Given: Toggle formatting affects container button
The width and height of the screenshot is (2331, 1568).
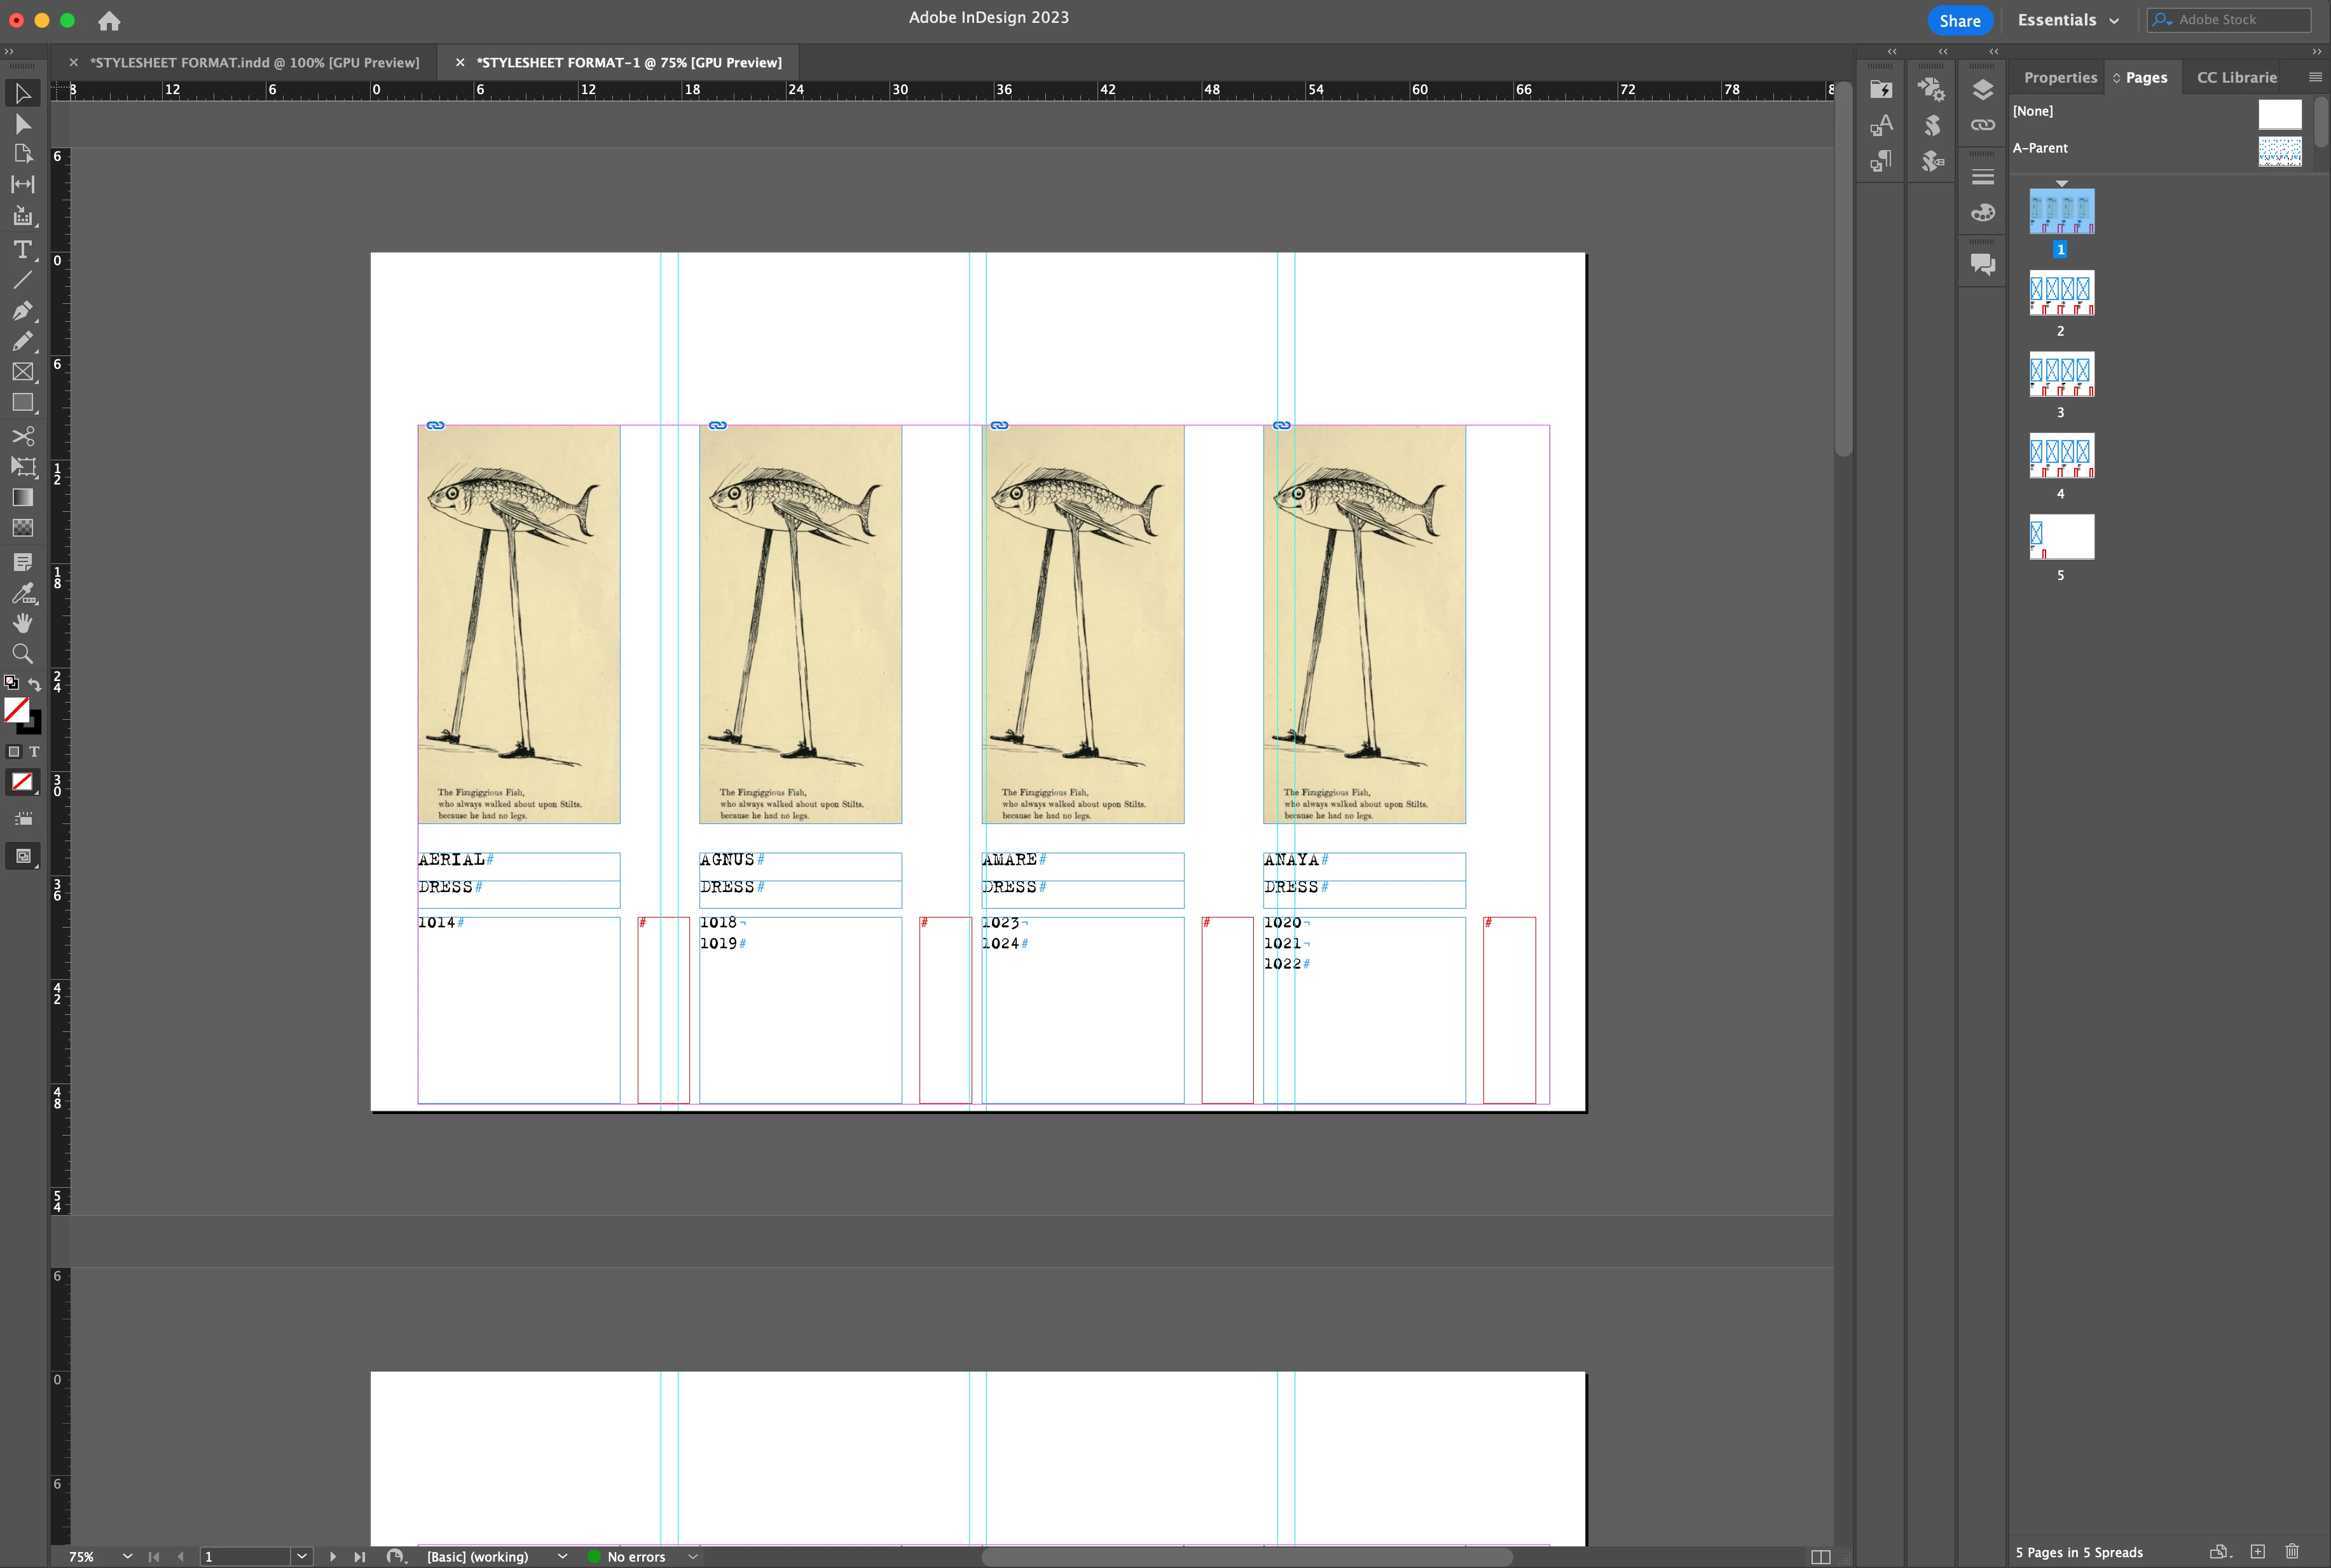Looking at the screenshot, I should [14, 752].
